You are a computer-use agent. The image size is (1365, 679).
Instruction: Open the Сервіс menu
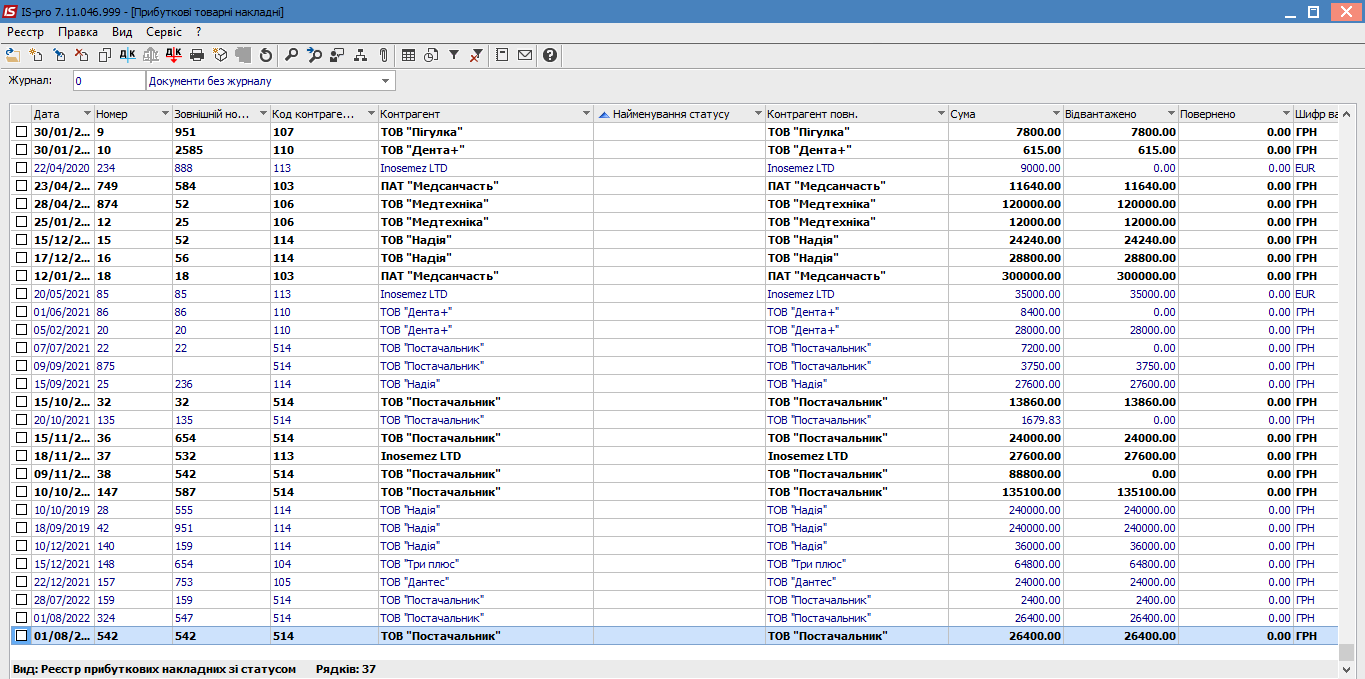[164, 32]
